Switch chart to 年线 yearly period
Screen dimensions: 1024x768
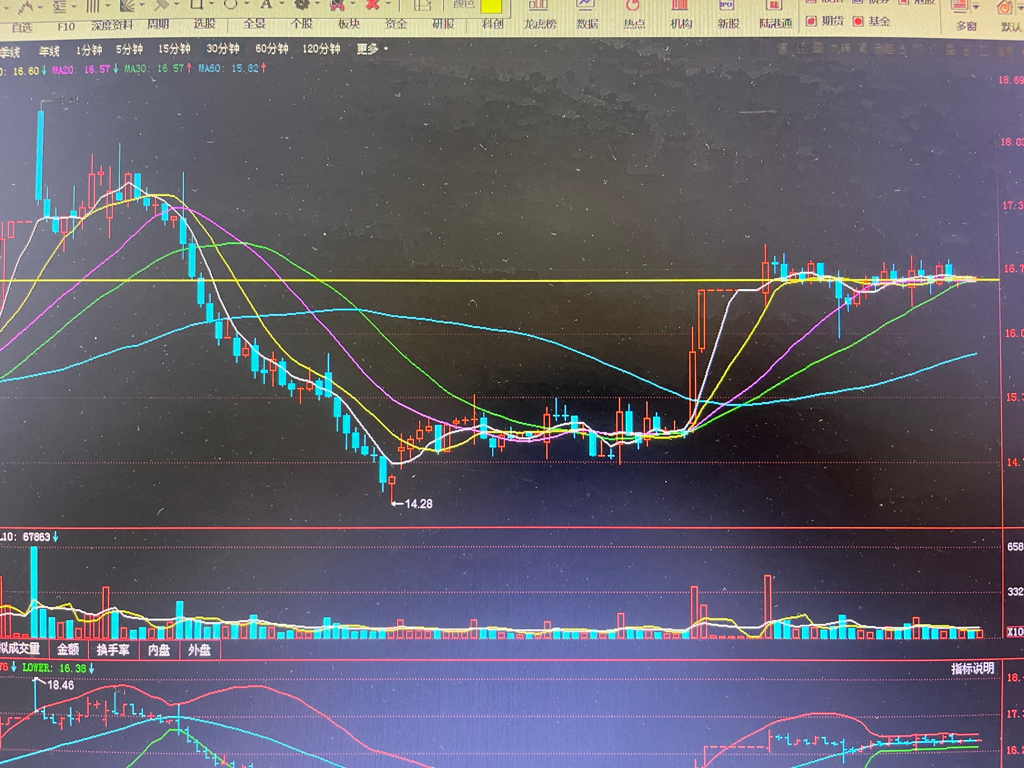(x=49, y=51)
